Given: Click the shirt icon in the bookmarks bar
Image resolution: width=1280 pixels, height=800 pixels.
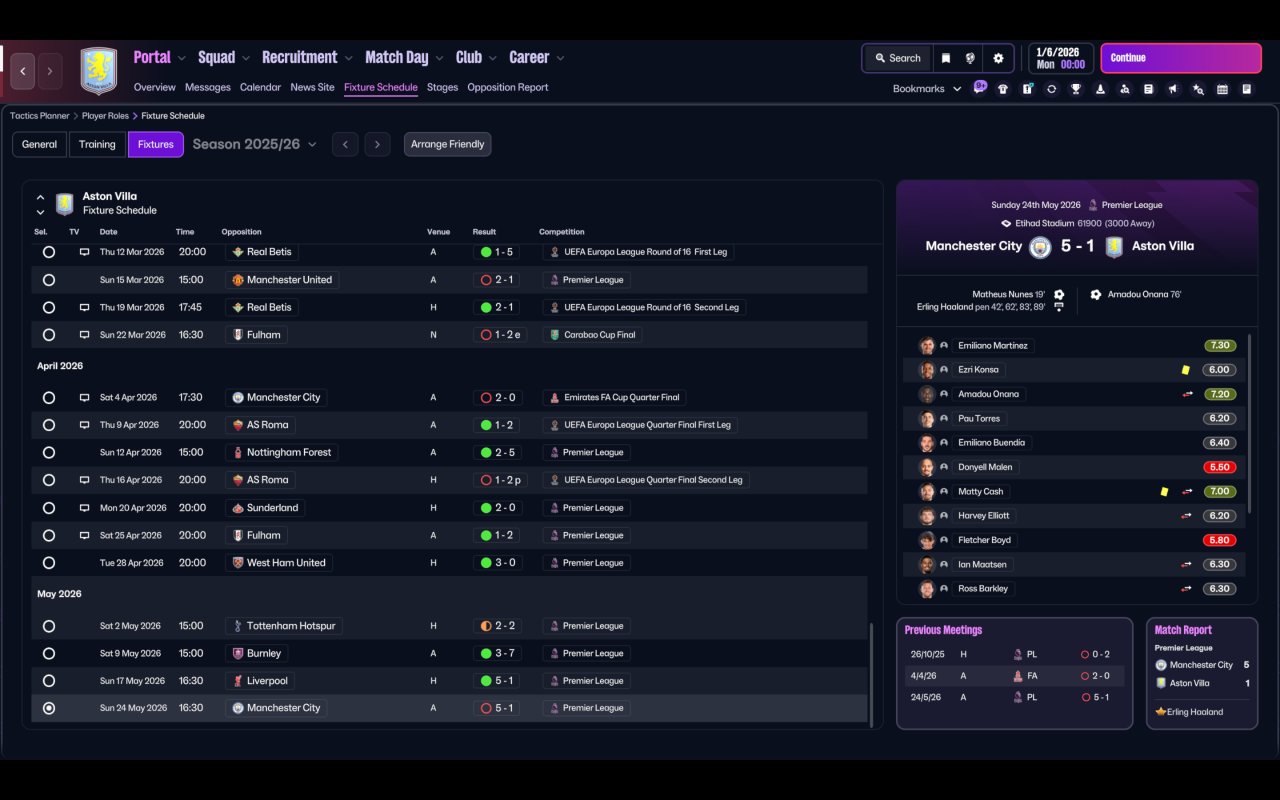Looking at the screenshot, I should point(1003,89).
